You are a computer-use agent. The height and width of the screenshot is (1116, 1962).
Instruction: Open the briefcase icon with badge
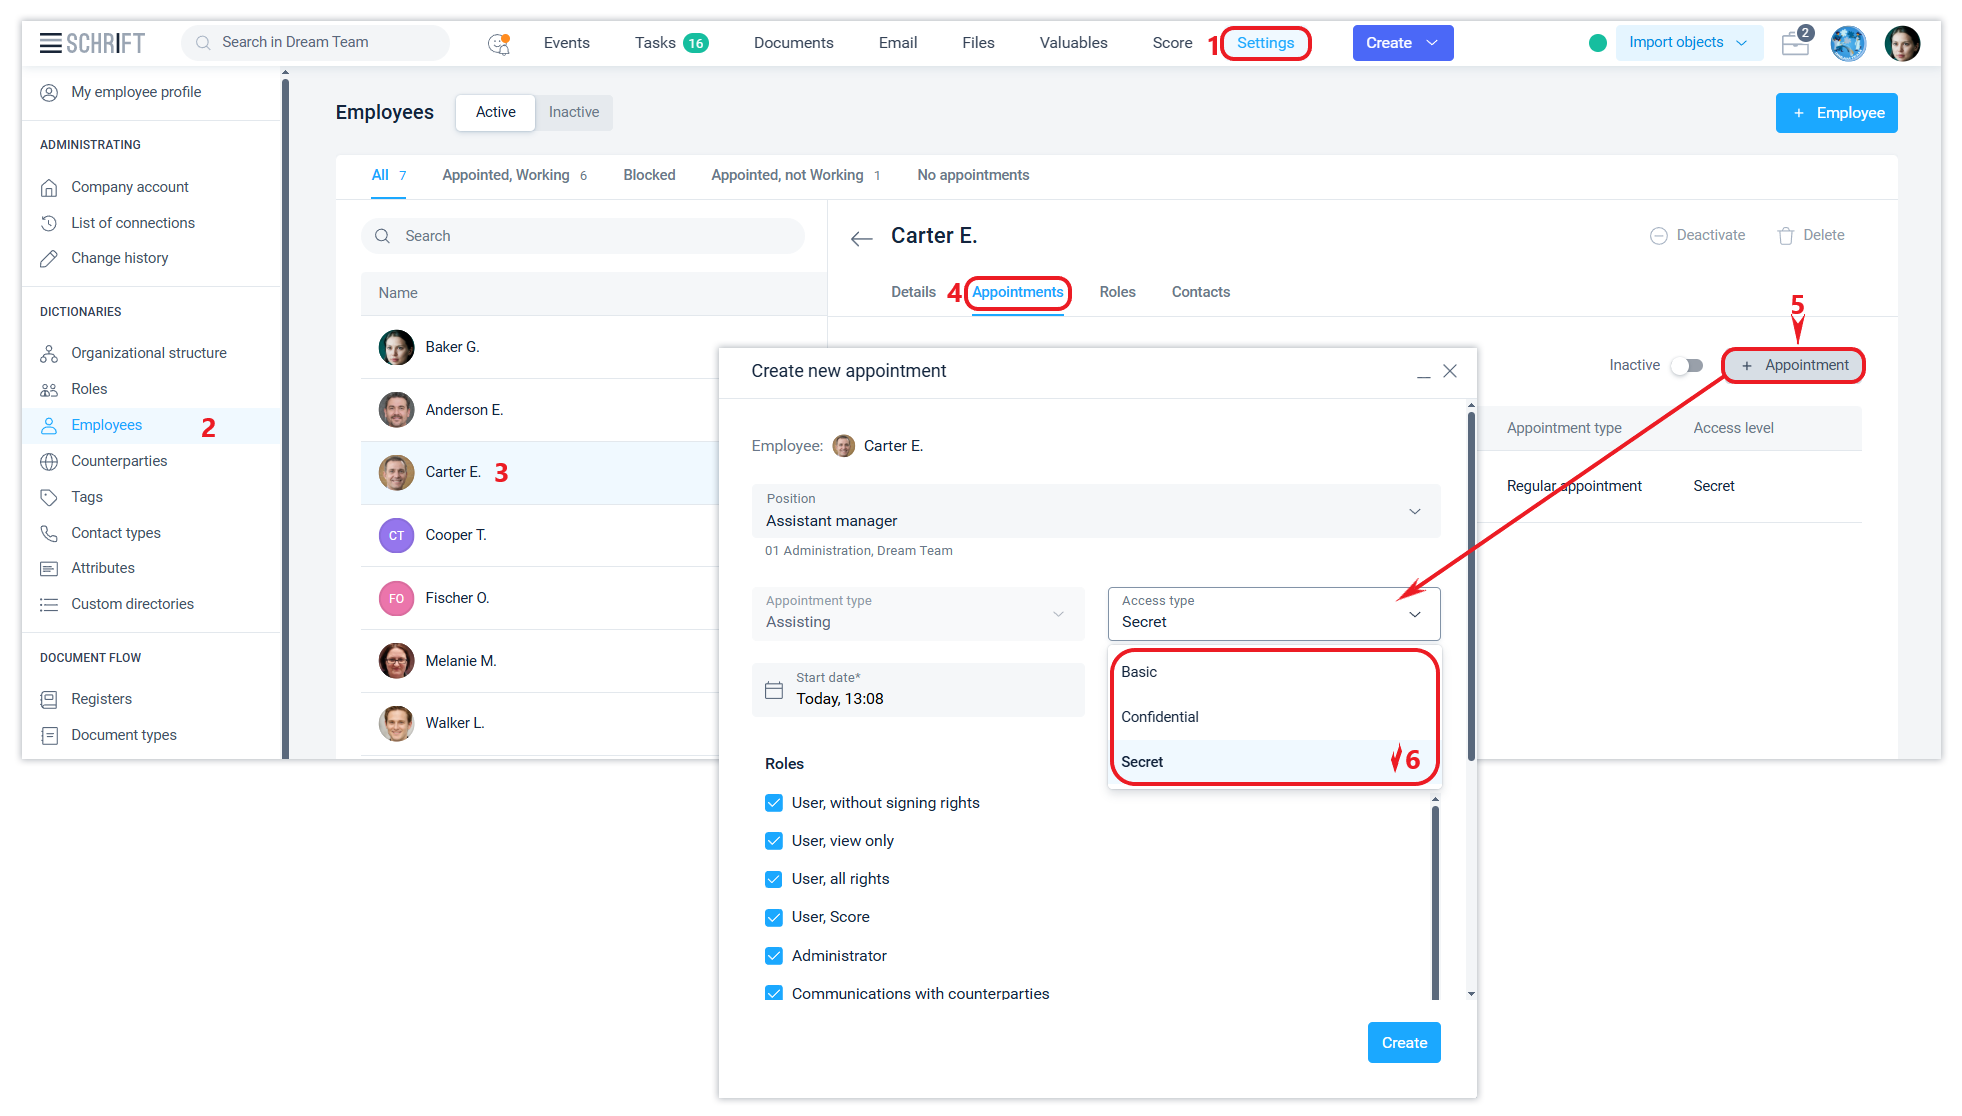pyautogui.click(x=1795, y=43)
